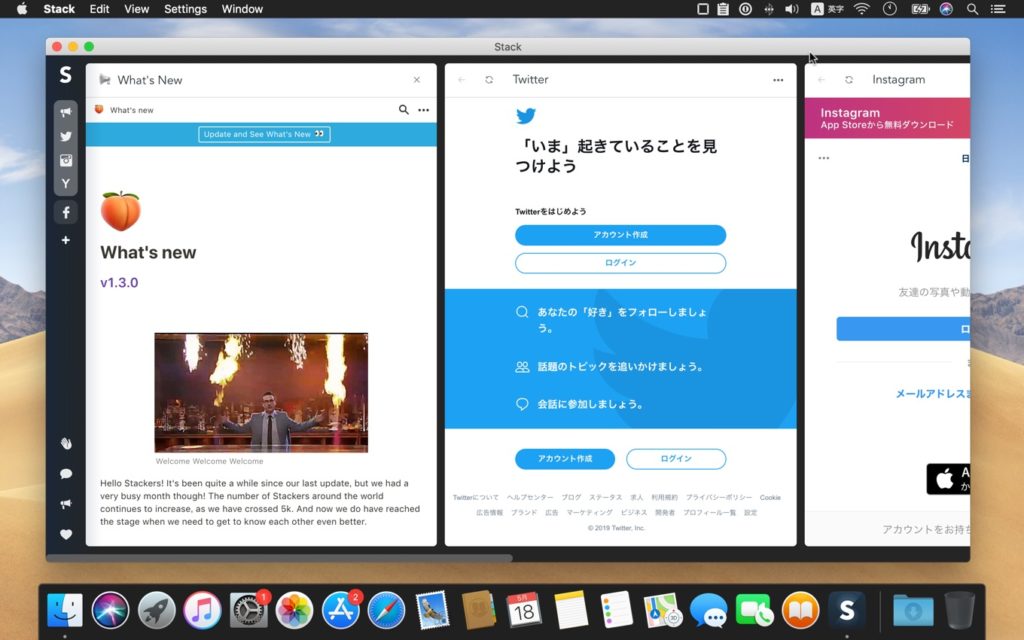The width and height of the screenshot is (1024, 640).
Task: Open the Settings menu in the menu bar
Action: pyautogui.click(x=184, y=9)
